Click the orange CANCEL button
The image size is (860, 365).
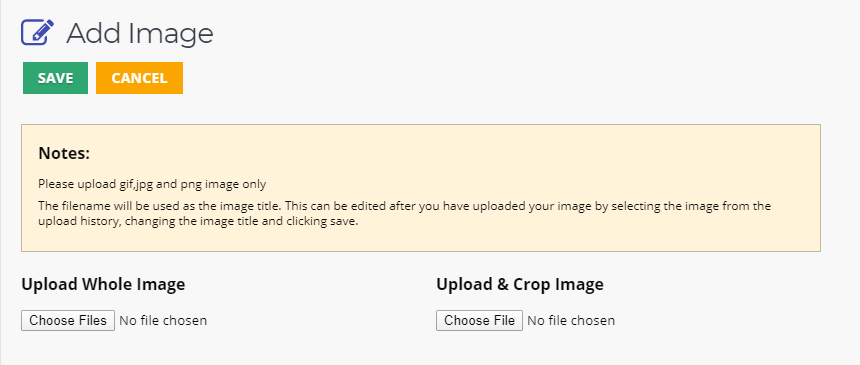point(139,78)
